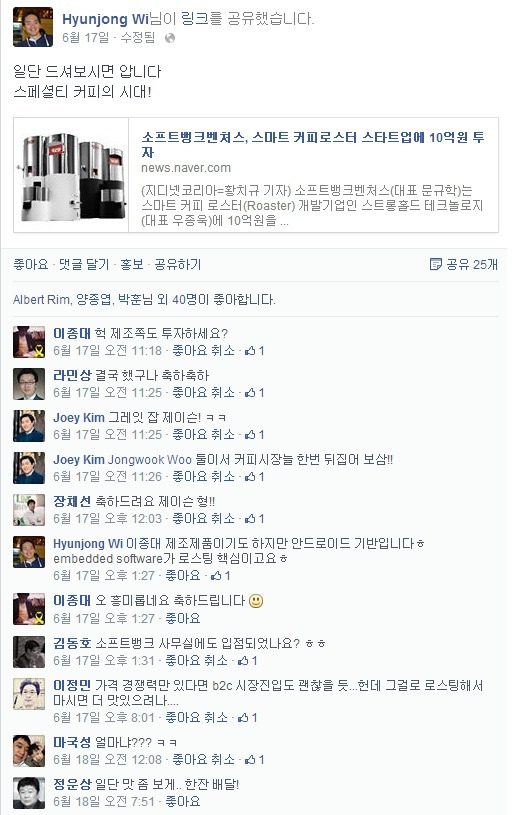Open the 수정됨 edit history link
The height and width of the screenshot is (815, 512).
point(138,37)
